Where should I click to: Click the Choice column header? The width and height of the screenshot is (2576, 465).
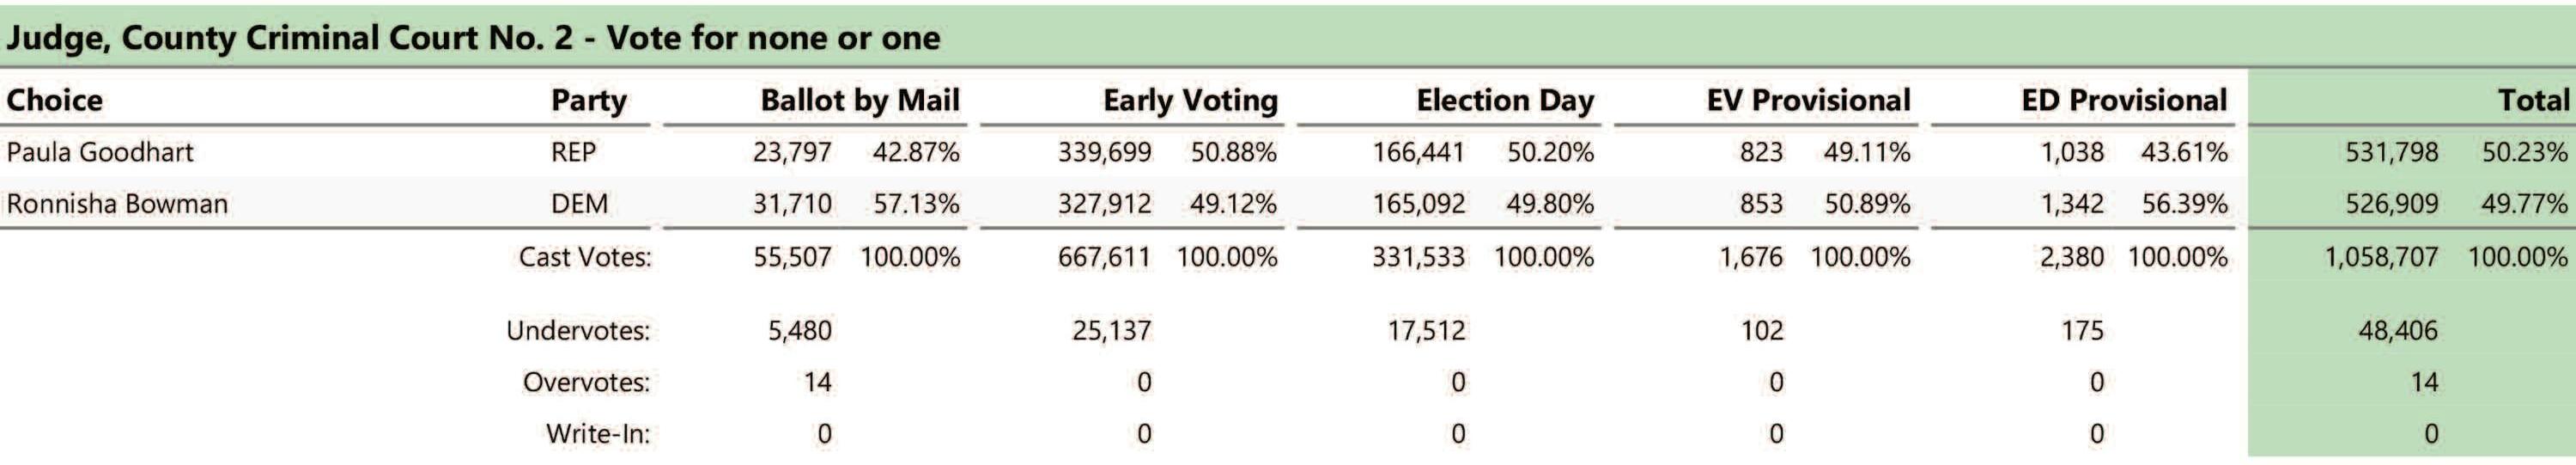click(x=54, y=100)
